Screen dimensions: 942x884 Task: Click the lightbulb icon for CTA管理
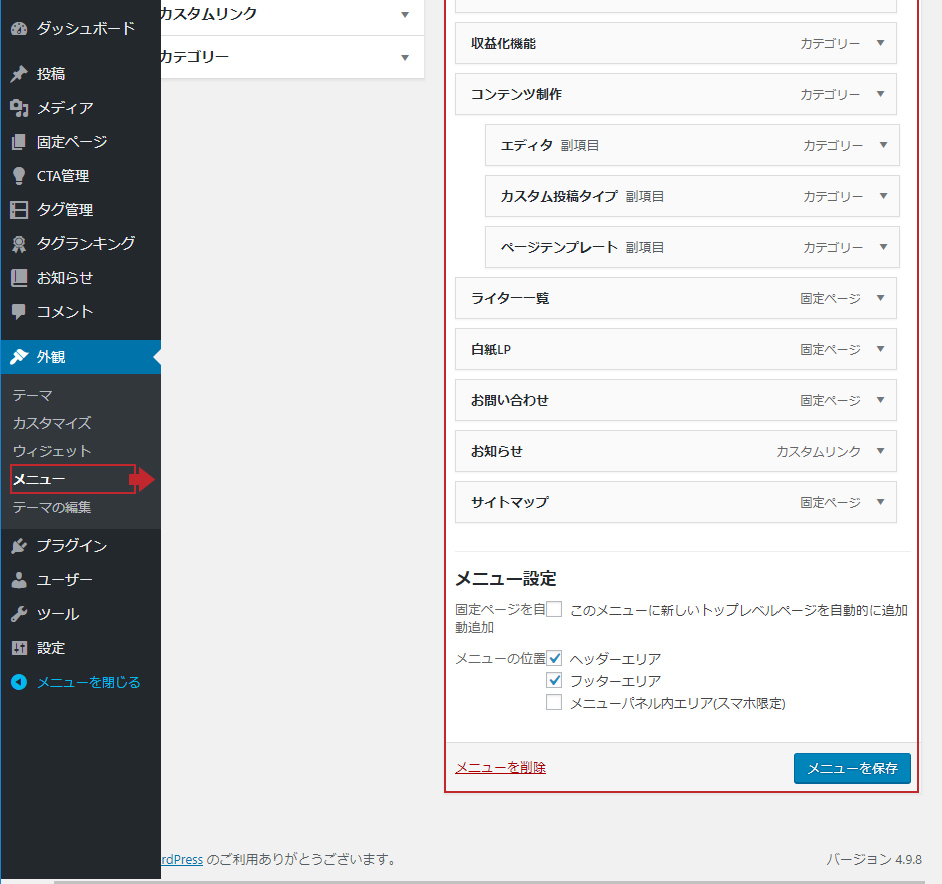[x=19, y=176]
